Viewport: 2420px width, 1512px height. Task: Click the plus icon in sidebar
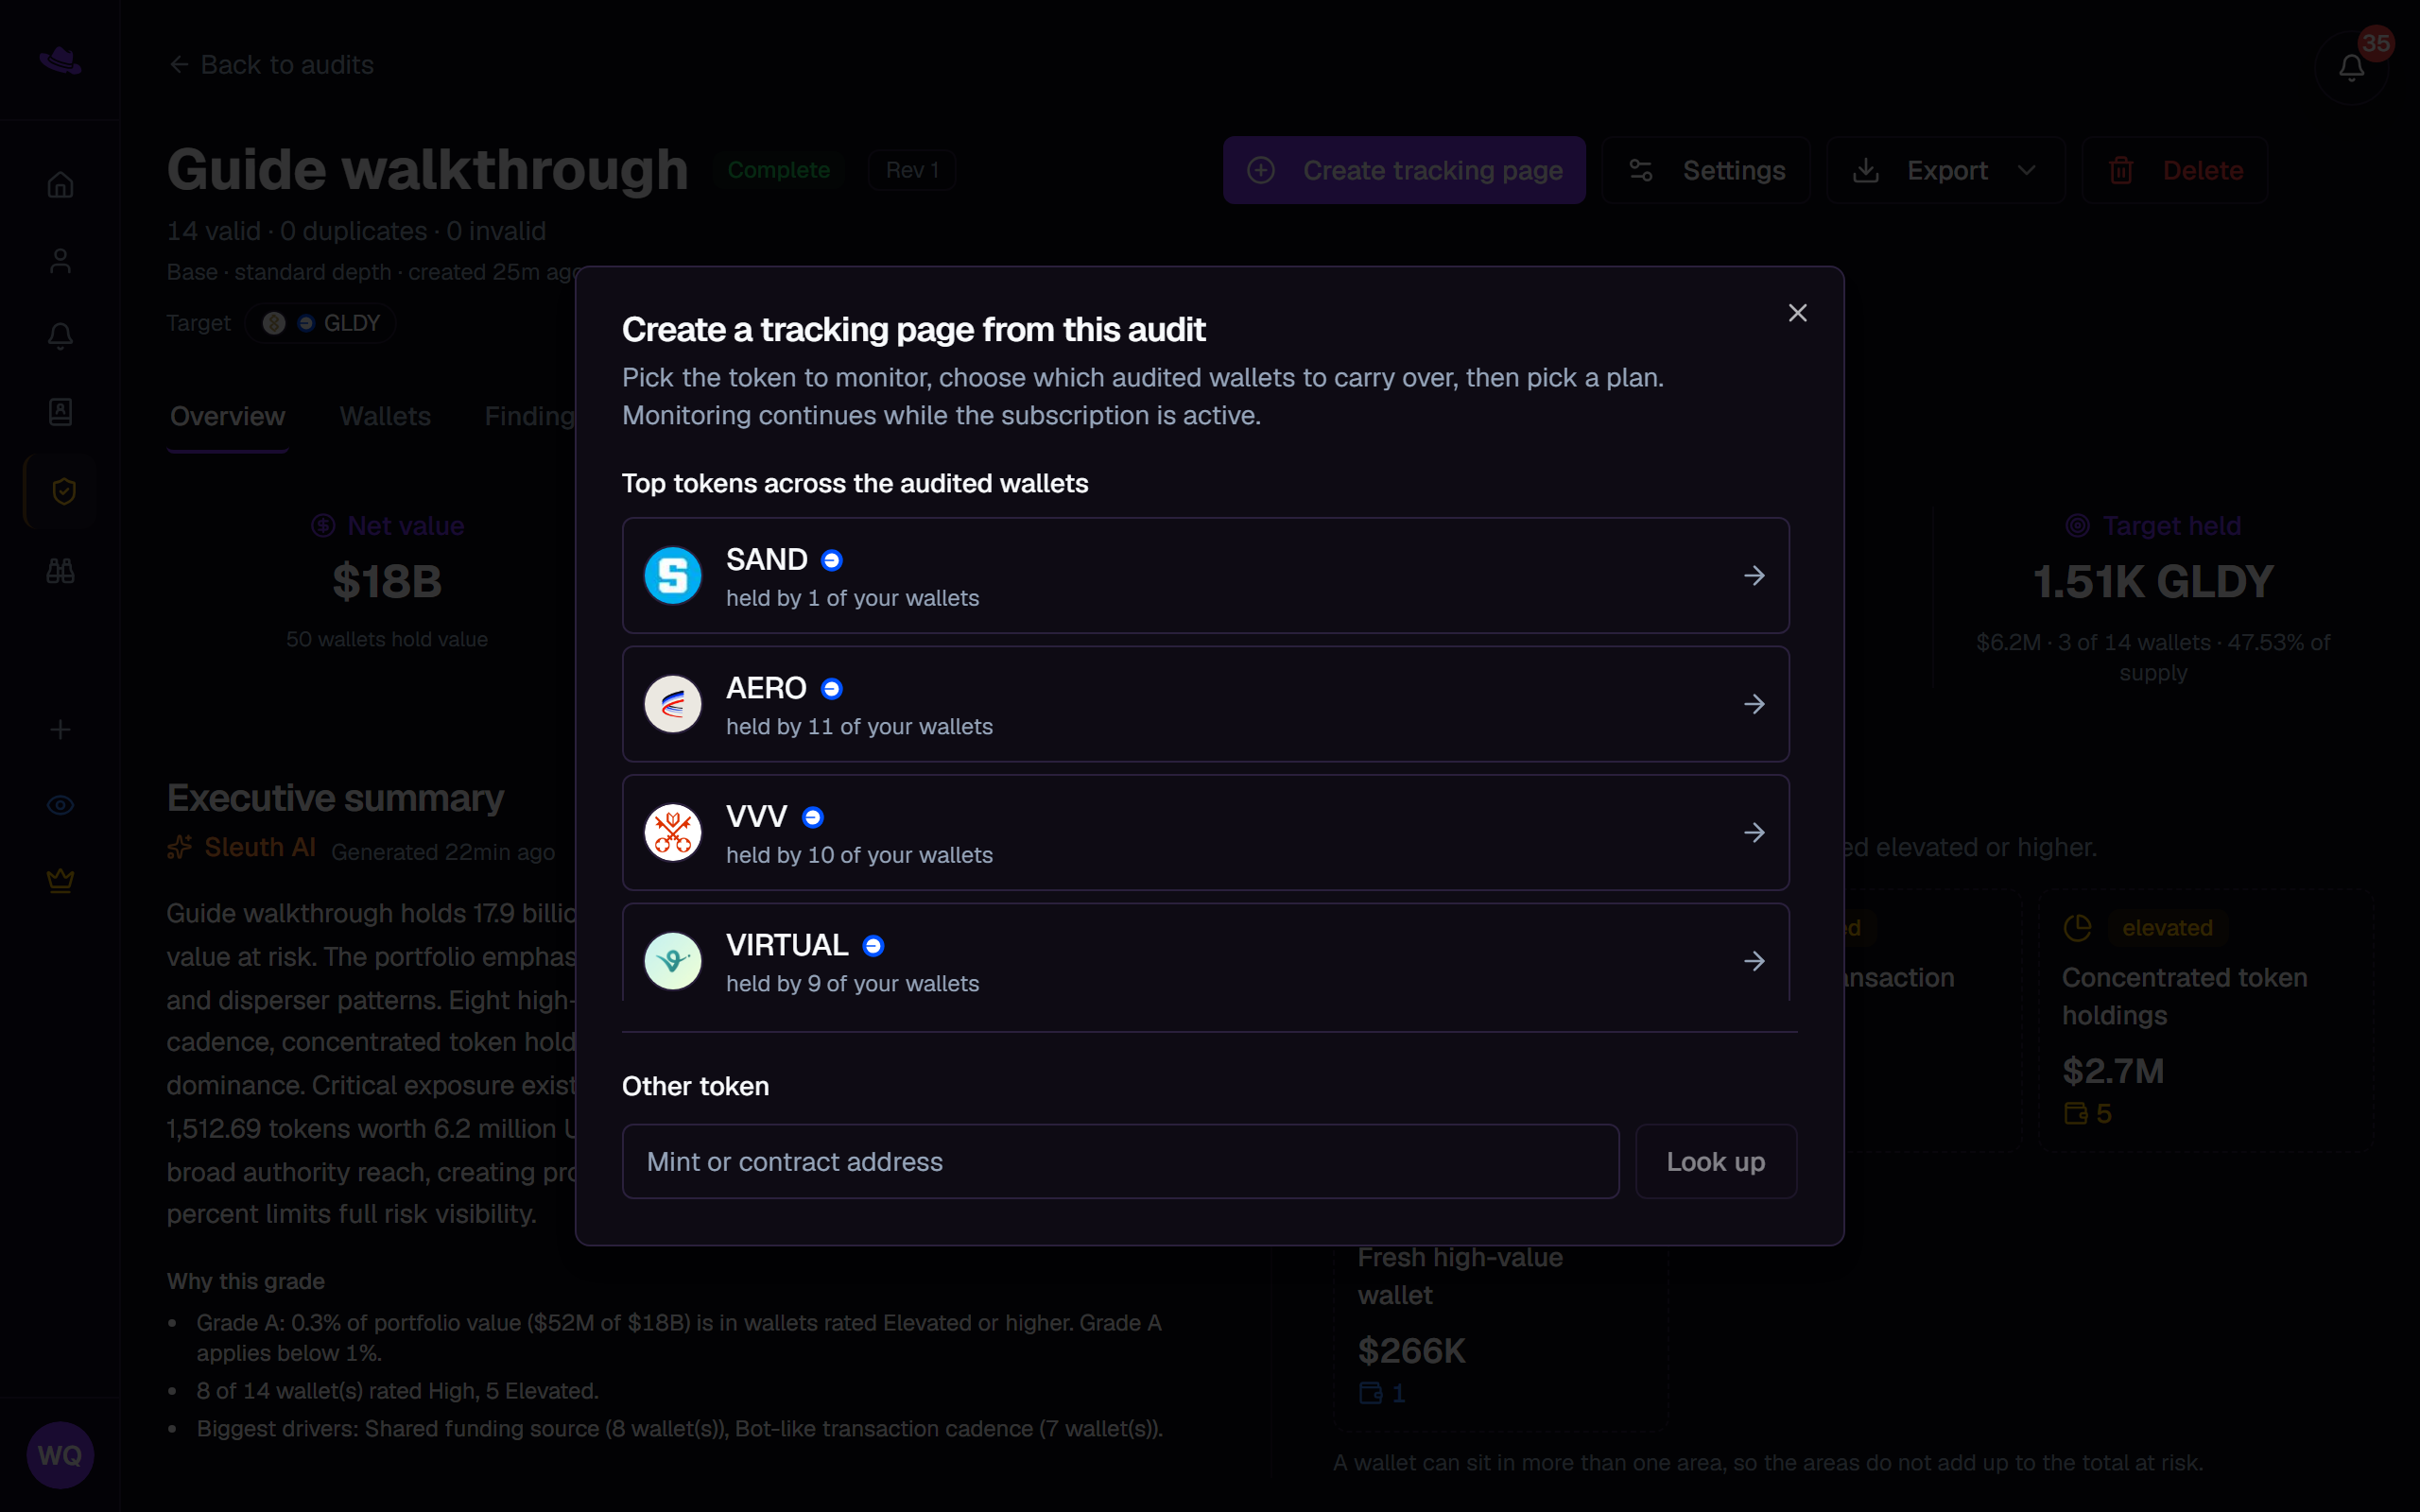60,730
